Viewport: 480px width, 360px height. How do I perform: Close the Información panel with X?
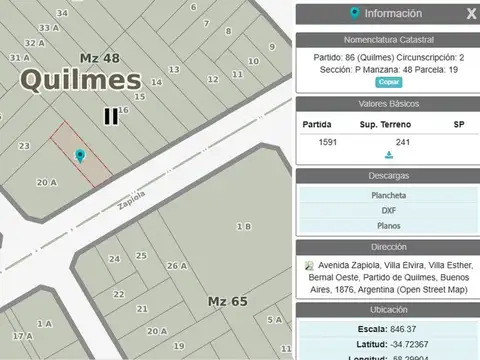pyautogui.click(x=471, y=14)
